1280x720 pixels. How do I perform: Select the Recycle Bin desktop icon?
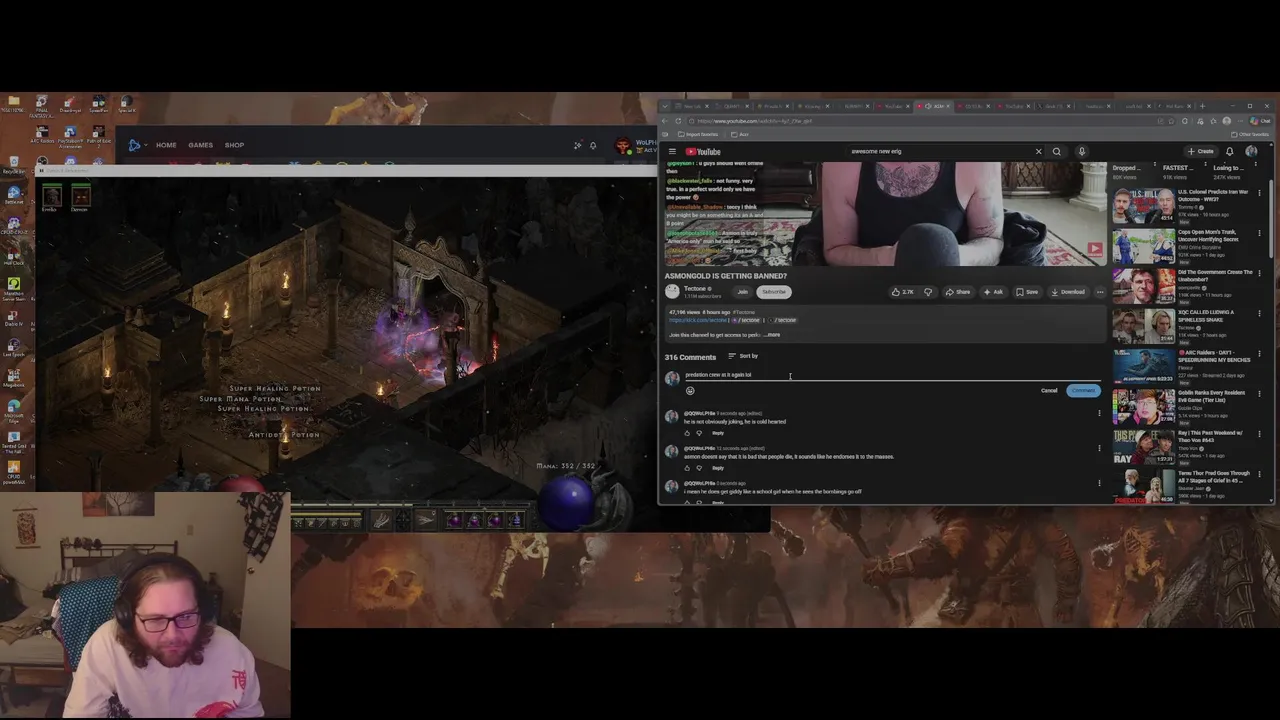[14, 164]
